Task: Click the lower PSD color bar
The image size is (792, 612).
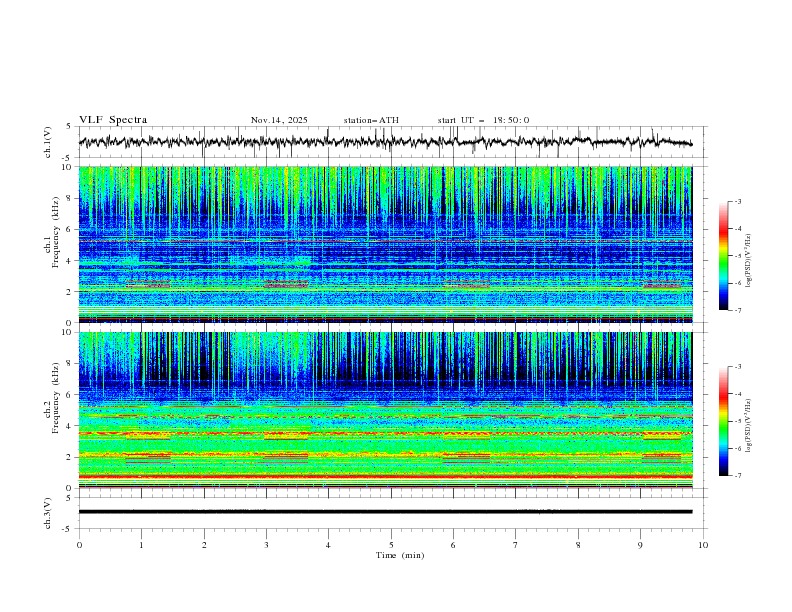Action: [x=724, y=421]
